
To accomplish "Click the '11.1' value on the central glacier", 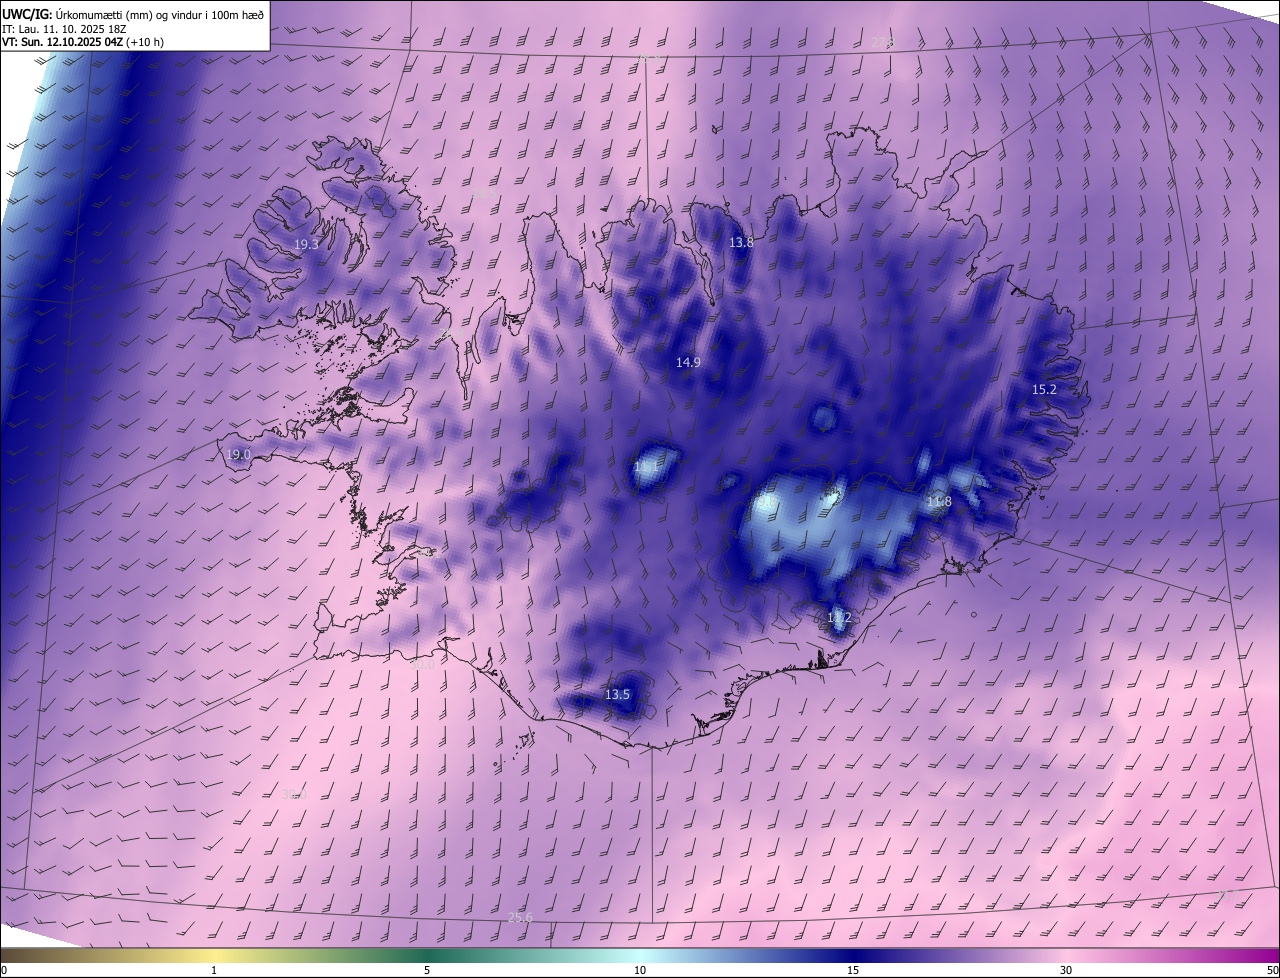I will click(647, 467).
